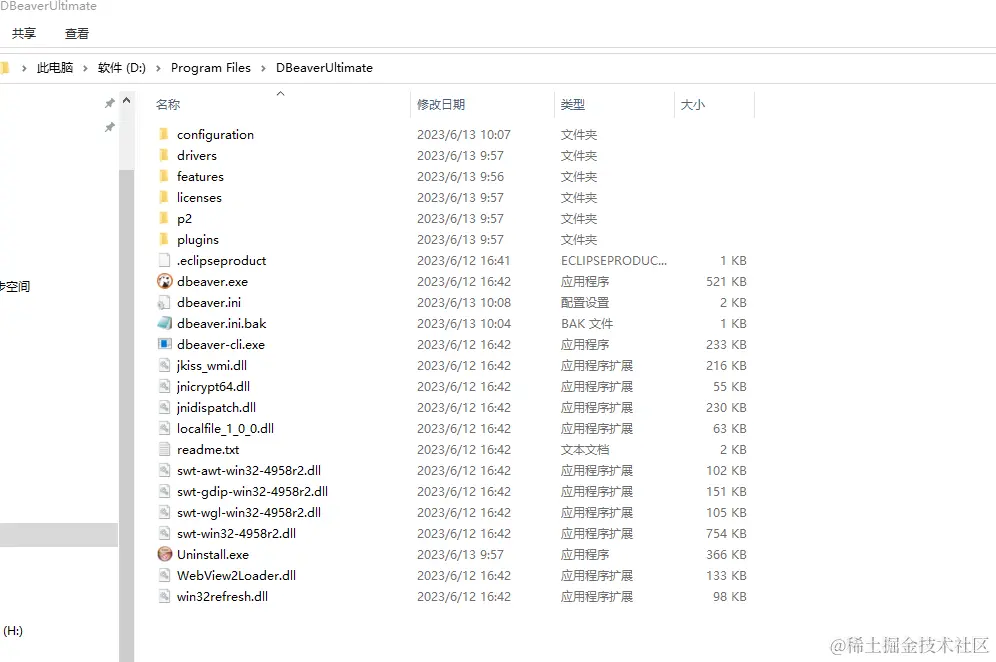Viewport: 996px width, 662px height.
Task: Select the dbeaver.exe file name
Action: [212, 281]
